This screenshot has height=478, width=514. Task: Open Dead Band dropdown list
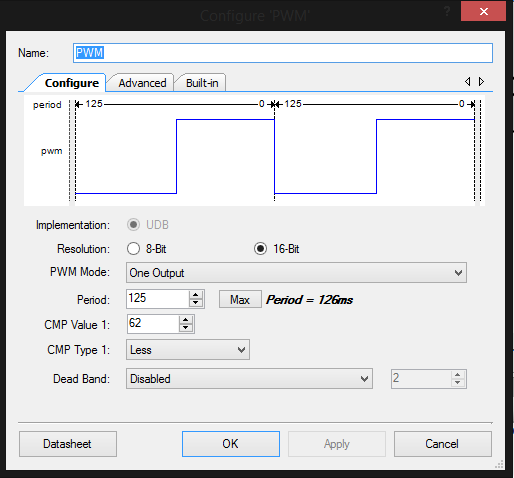[249, 379]
